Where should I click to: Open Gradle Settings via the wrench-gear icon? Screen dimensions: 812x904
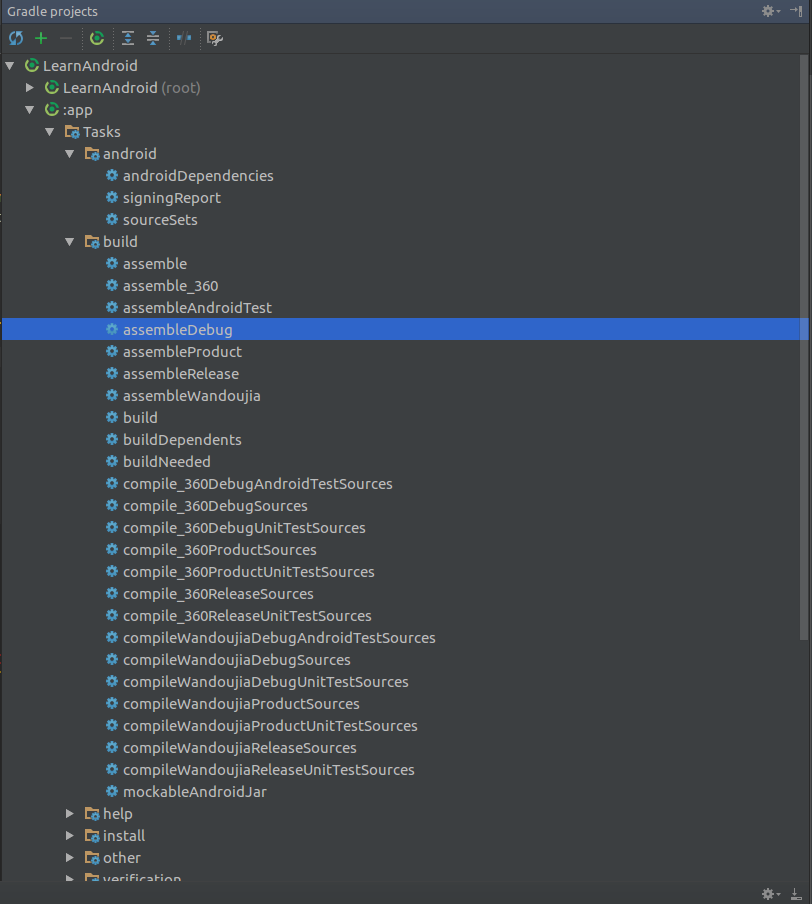coord(215,38)
